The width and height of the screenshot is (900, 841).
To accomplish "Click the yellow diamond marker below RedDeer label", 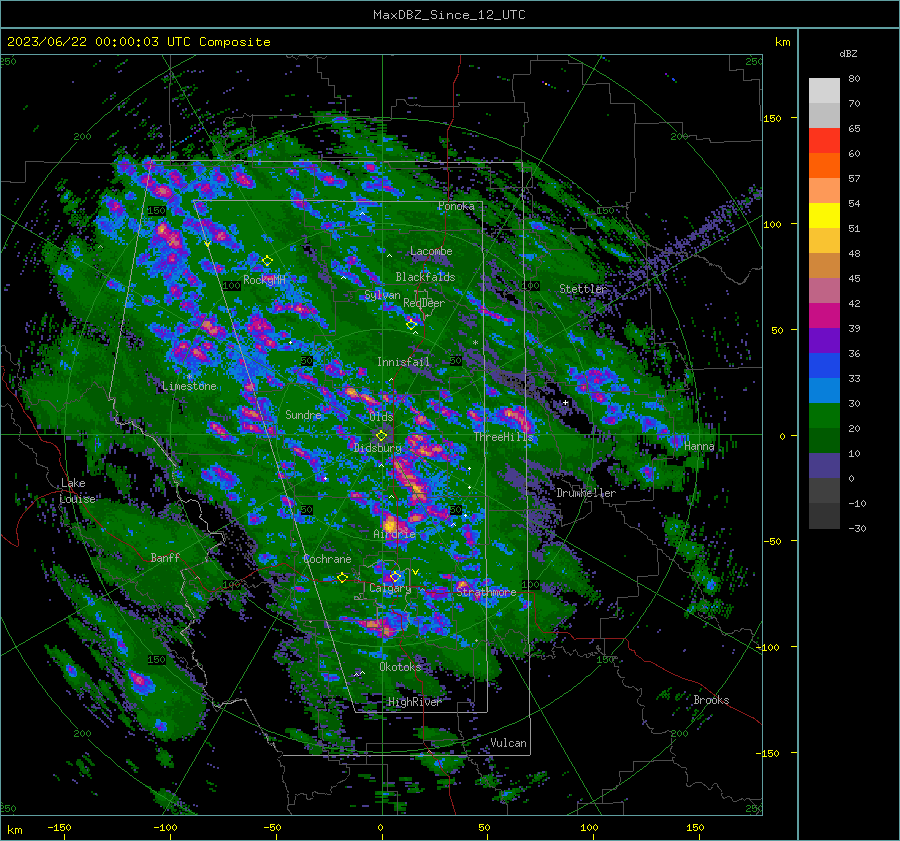I will (411, 325).
